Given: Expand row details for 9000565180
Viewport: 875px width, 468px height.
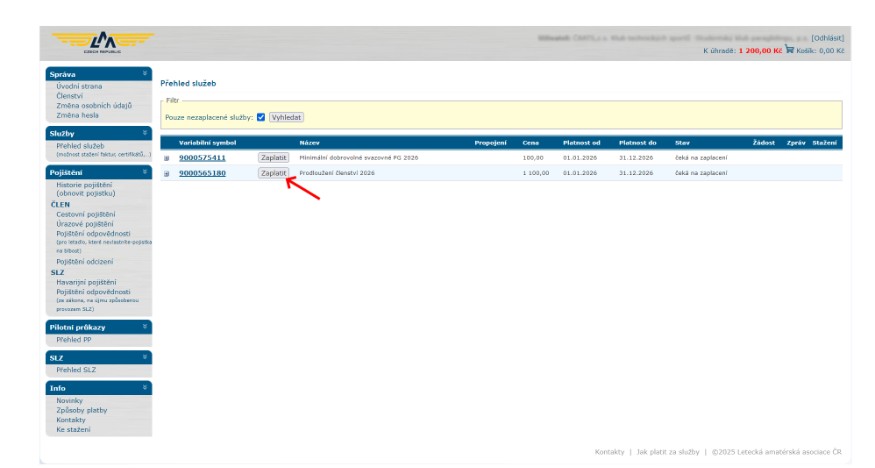Looking at the screenshot, I should [x=167, y=173].
